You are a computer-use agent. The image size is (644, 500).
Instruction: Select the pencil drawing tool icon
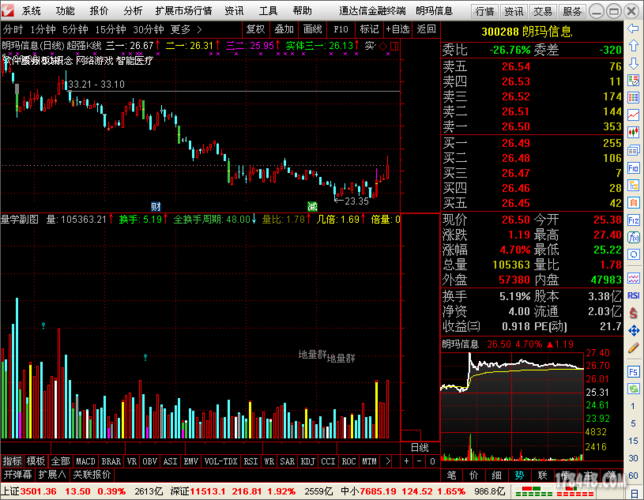coord(633,348)
